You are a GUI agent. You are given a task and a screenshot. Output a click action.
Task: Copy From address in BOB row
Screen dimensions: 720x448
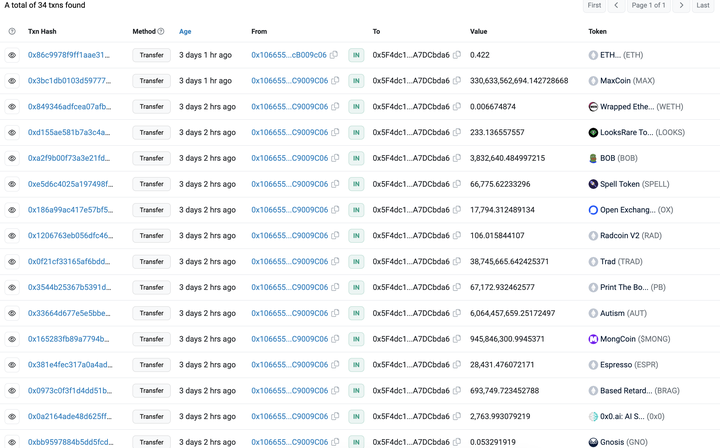coord(335,158)
